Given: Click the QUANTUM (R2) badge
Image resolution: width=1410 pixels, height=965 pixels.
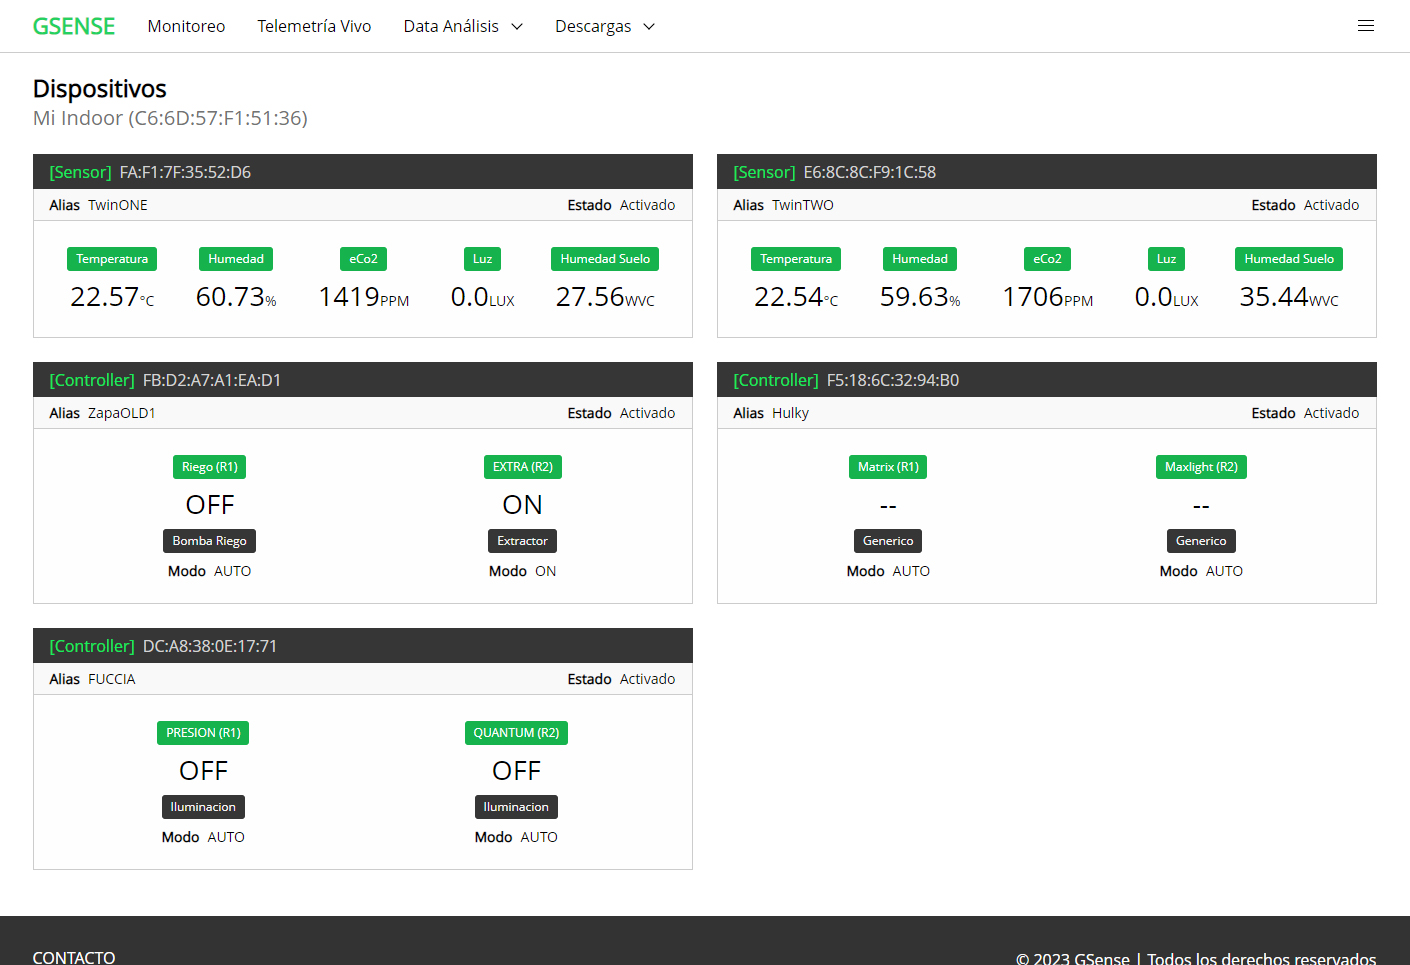Looking at the screenshot, I should (x=516, y=733).
